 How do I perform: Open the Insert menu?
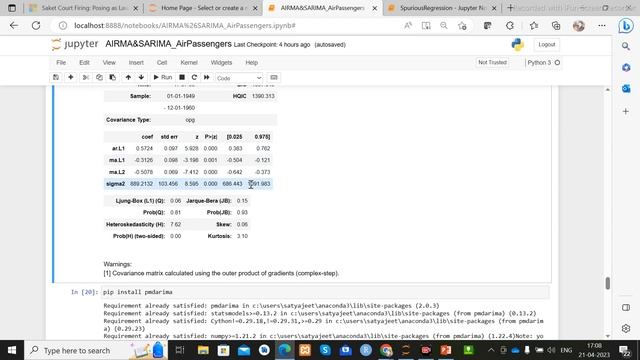point(136,62)
